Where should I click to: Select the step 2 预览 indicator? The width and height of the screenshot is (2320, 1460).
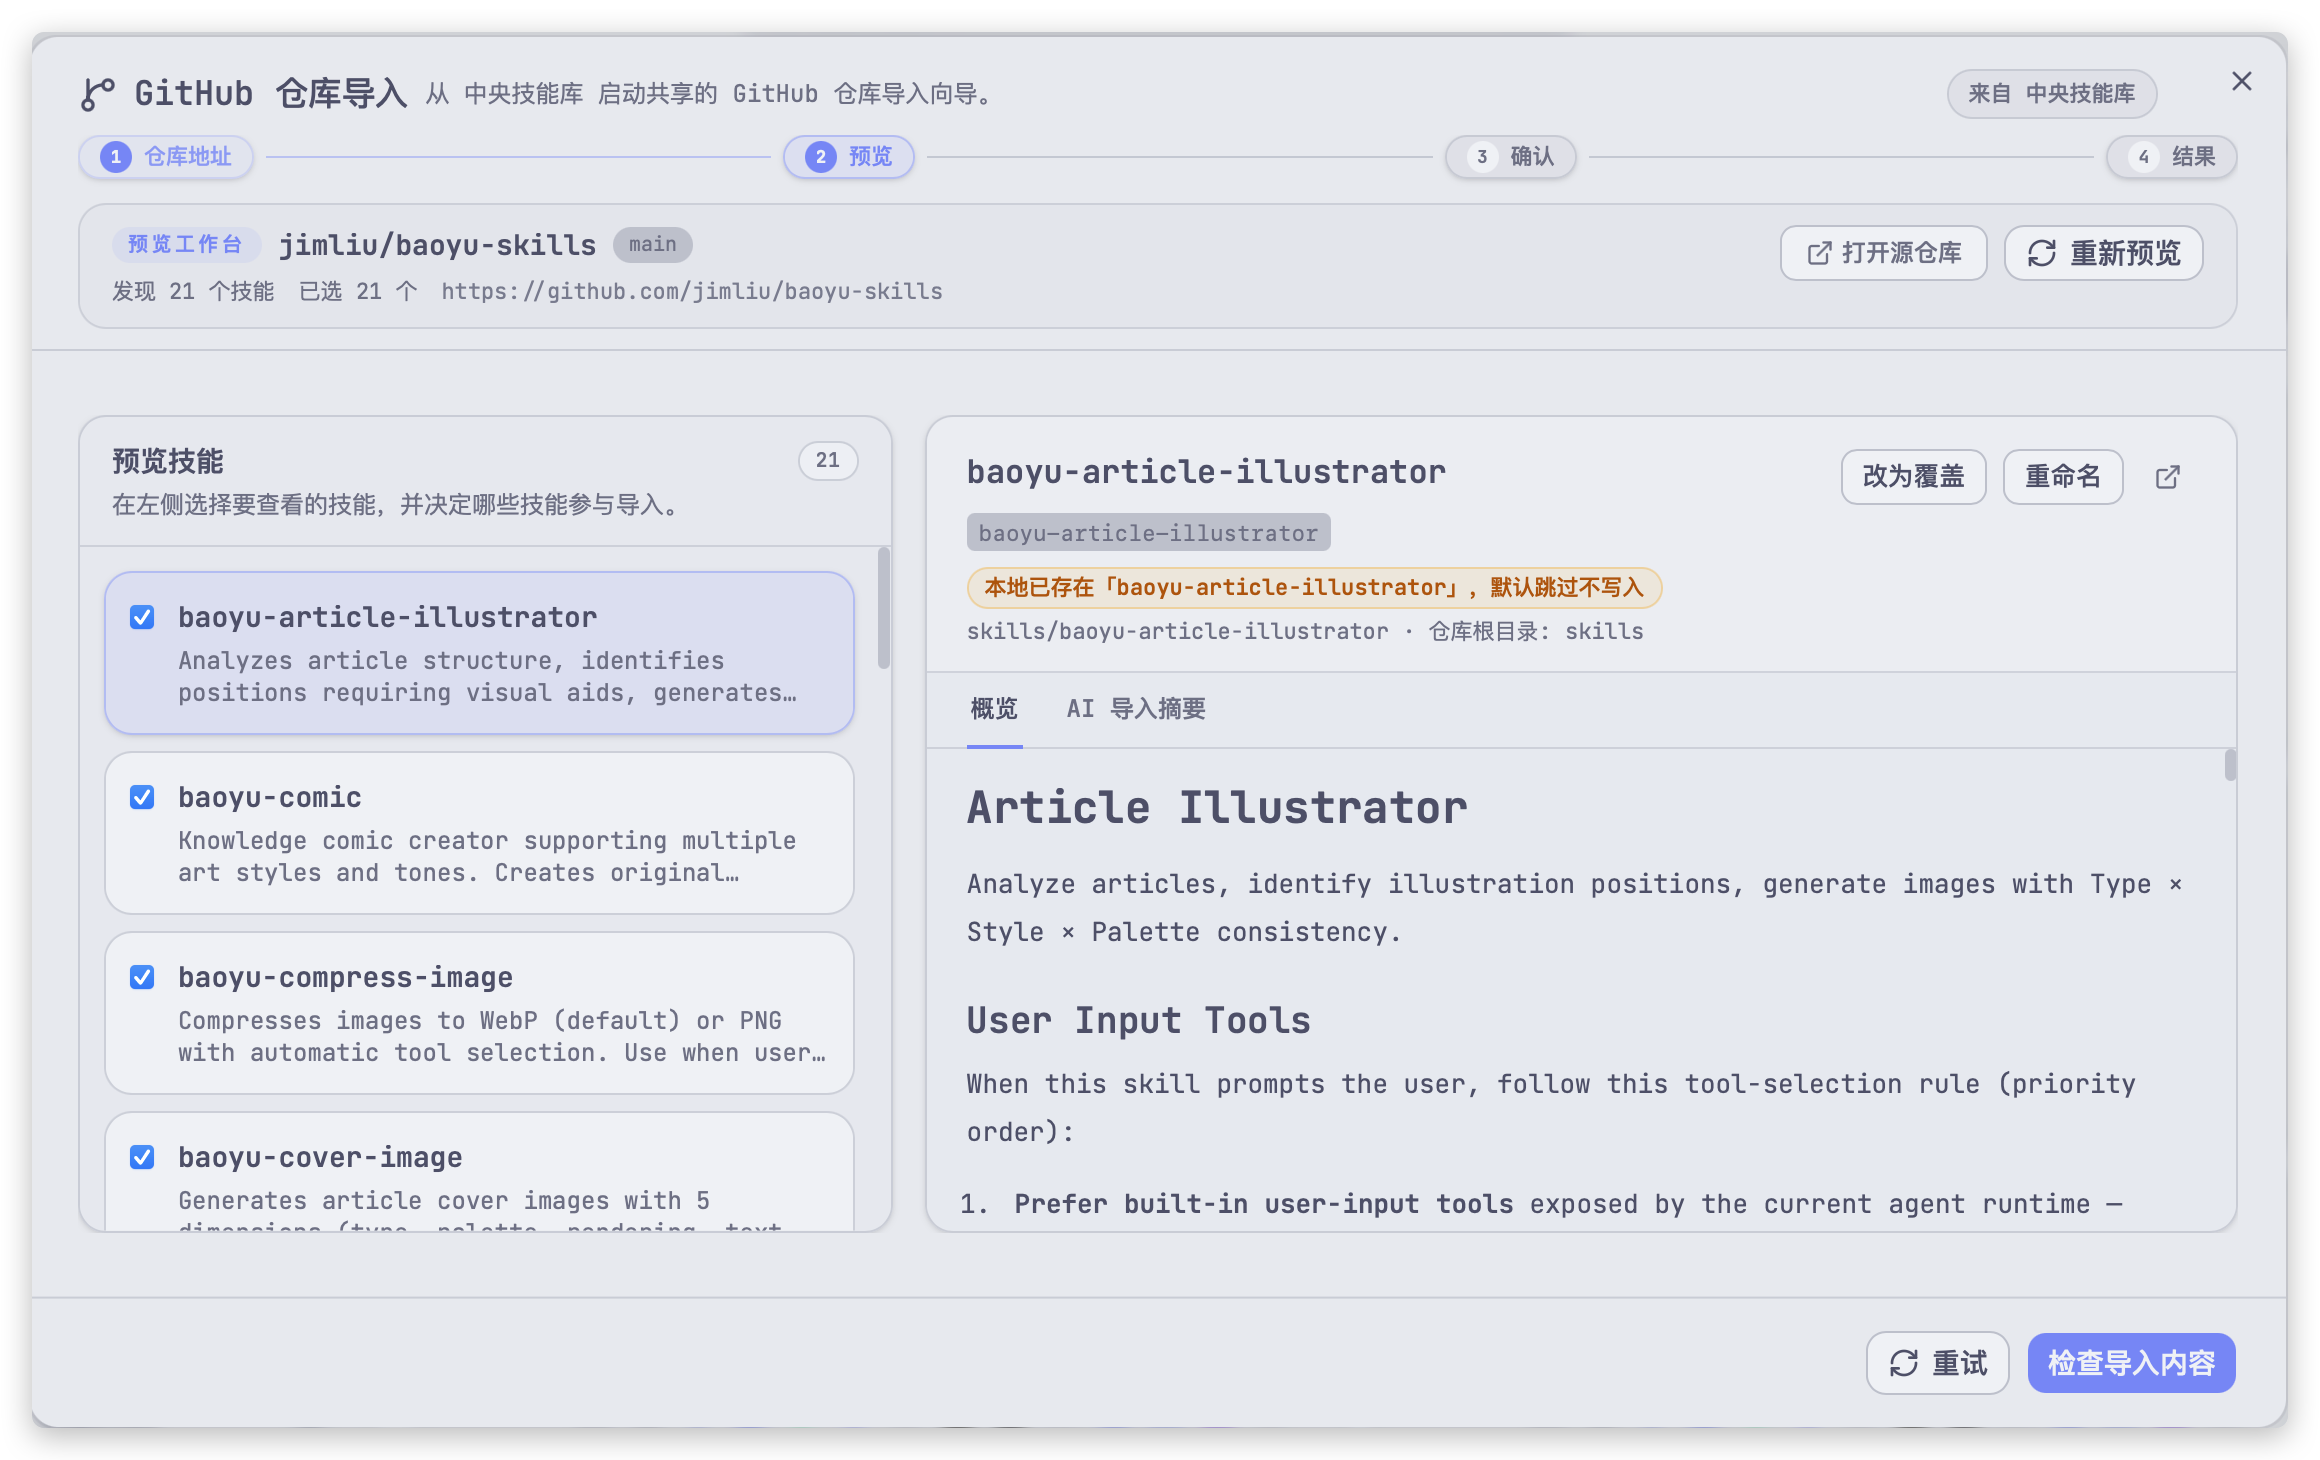(848, 157)
